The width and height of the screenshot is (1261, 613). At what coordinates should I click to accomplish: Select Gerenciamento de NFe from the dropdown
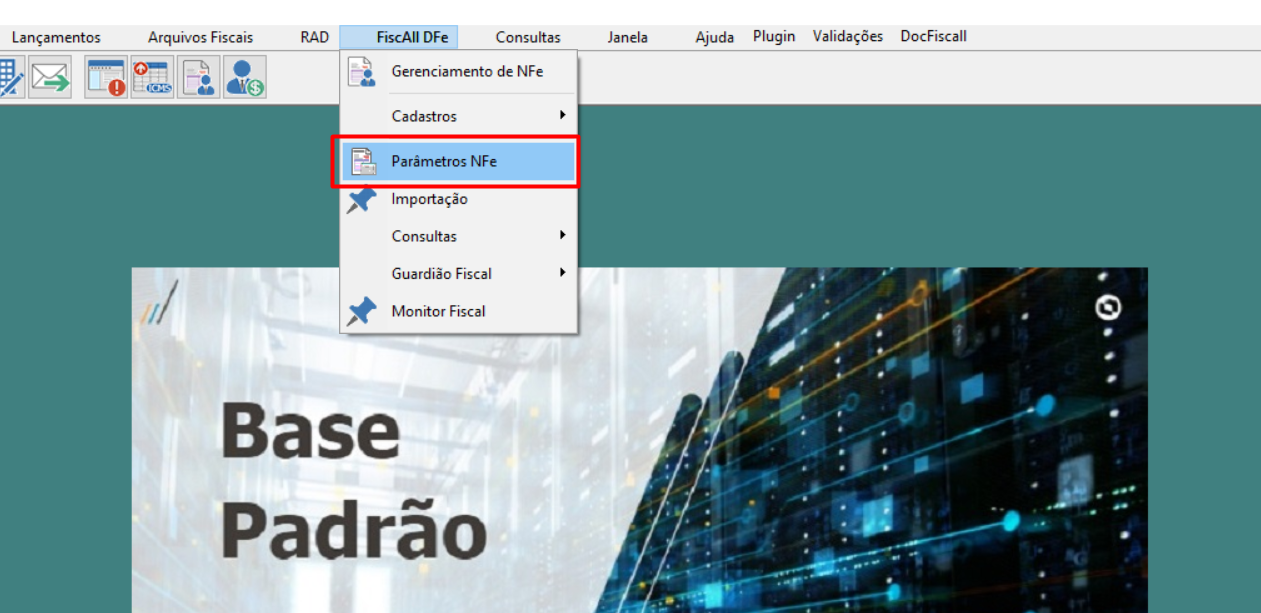click(x=459, y=72)
